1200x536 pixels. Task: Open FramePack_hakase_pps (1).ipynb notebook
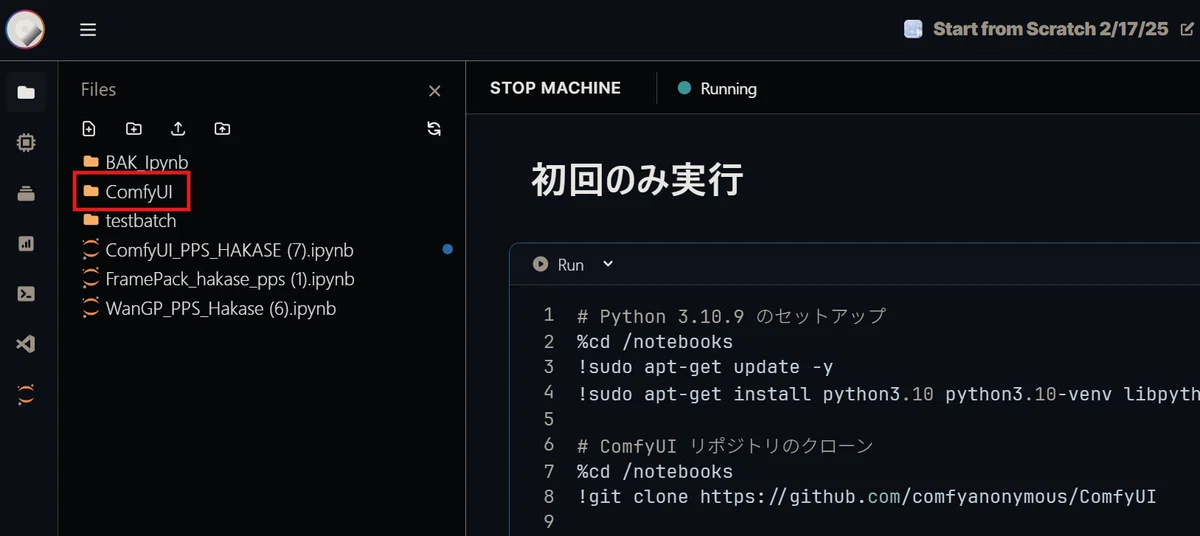[217, 279]
